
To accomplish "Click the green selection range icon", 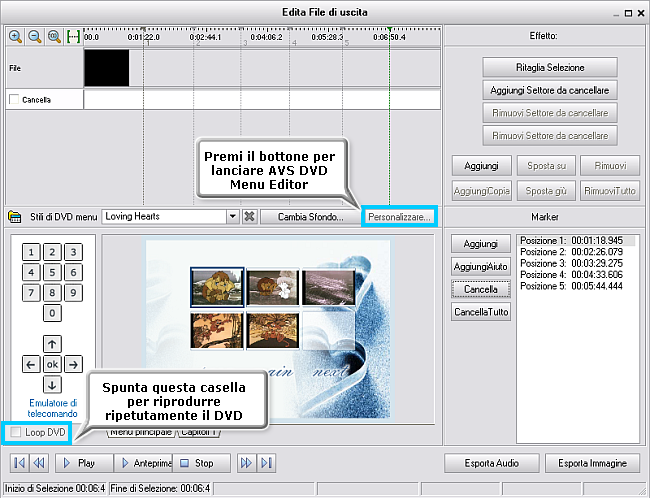I will pos(73,36).
